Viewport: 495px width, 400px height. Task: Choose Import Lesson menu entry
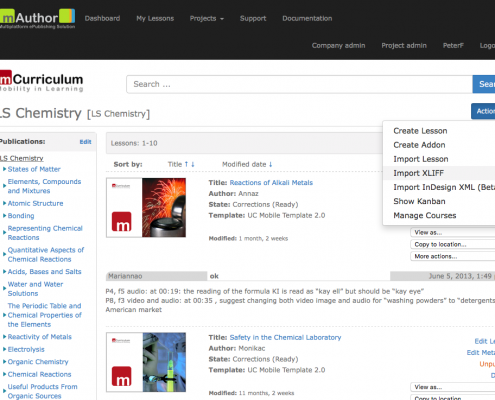421,159
